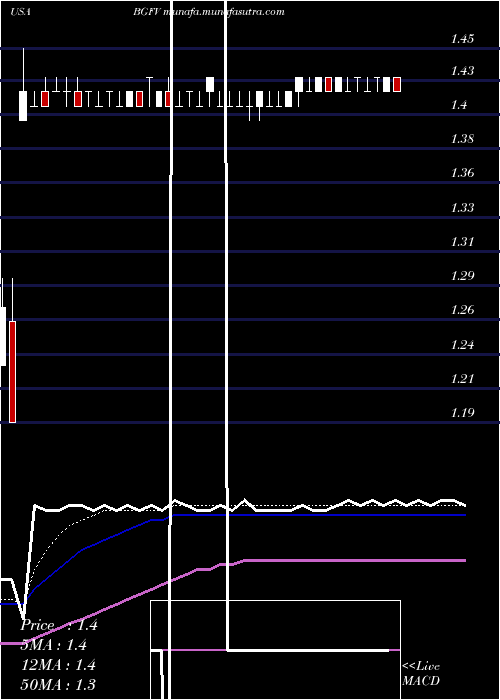Click the BGFV munafasutra.com watermark title
Image resolution: width=500 pixels, height=700 pixels.
coord(208,12)
